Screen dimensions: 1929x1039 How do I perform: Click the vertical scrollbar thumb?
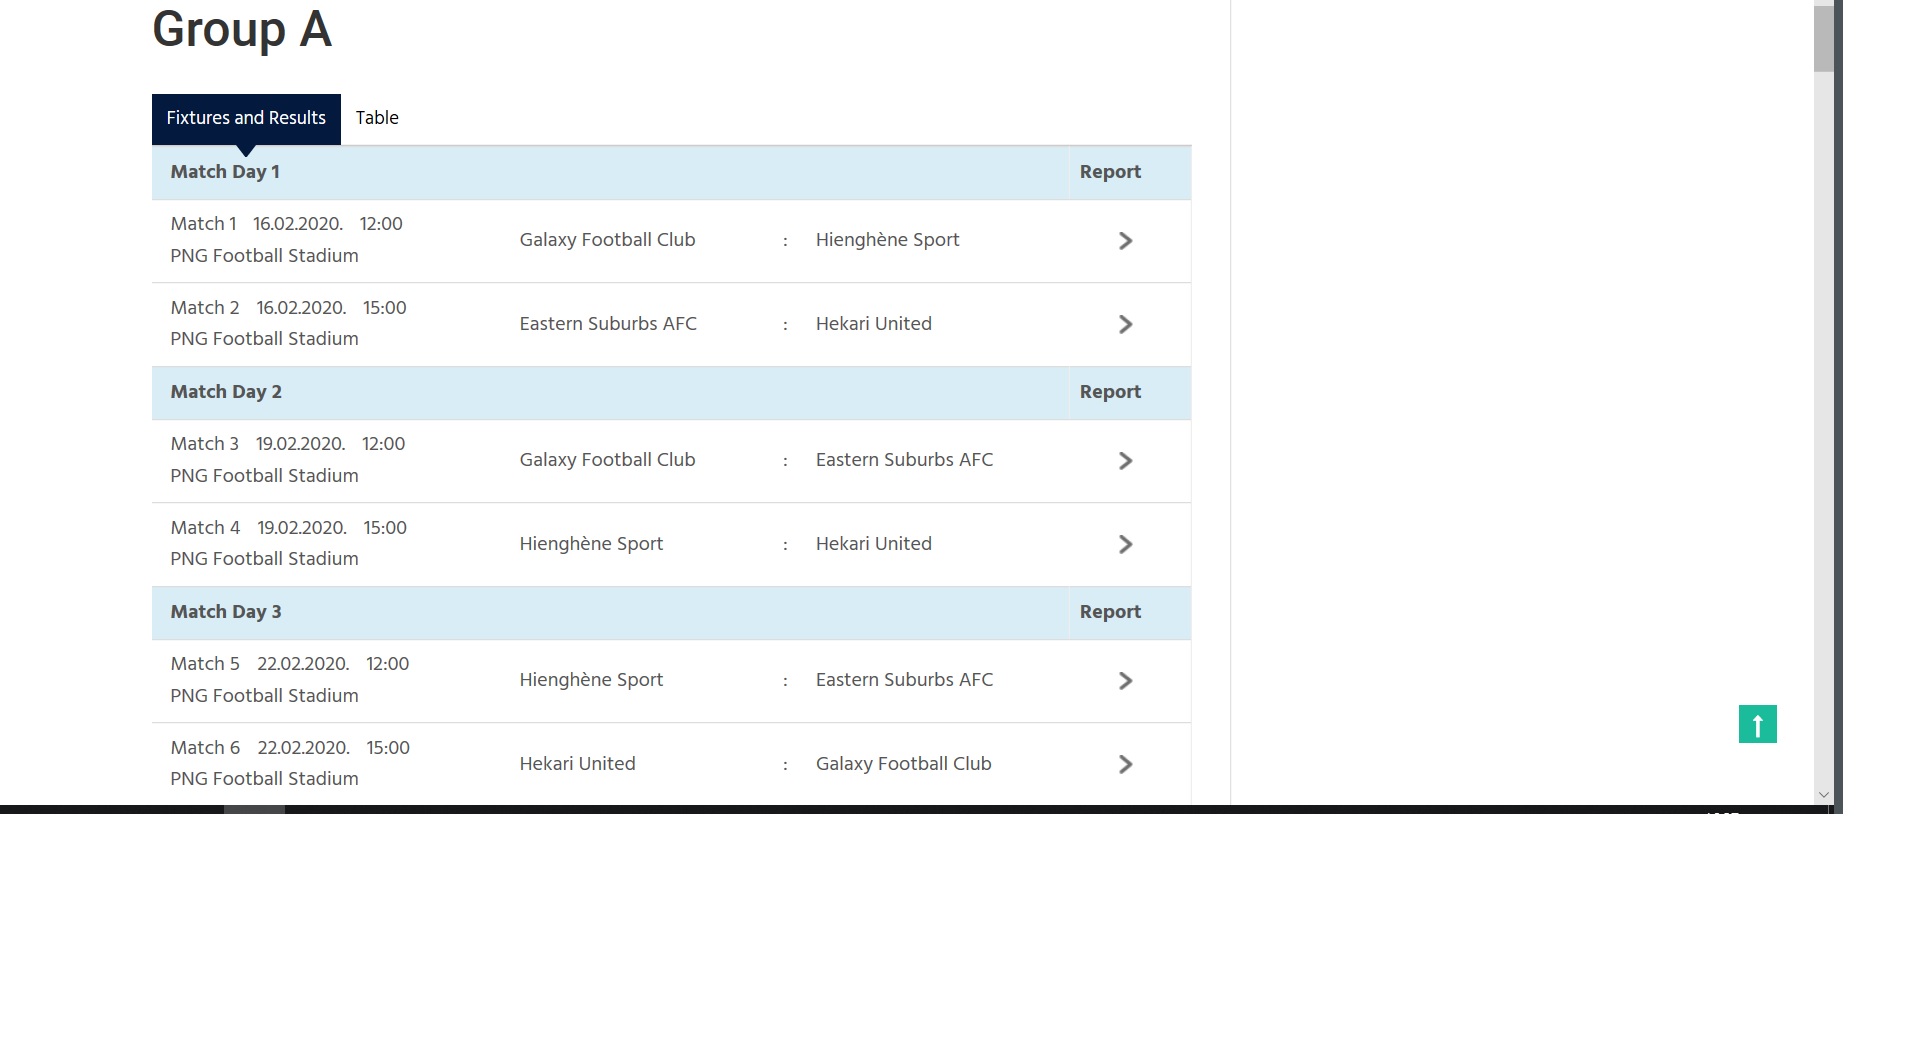pos(1823,38)
